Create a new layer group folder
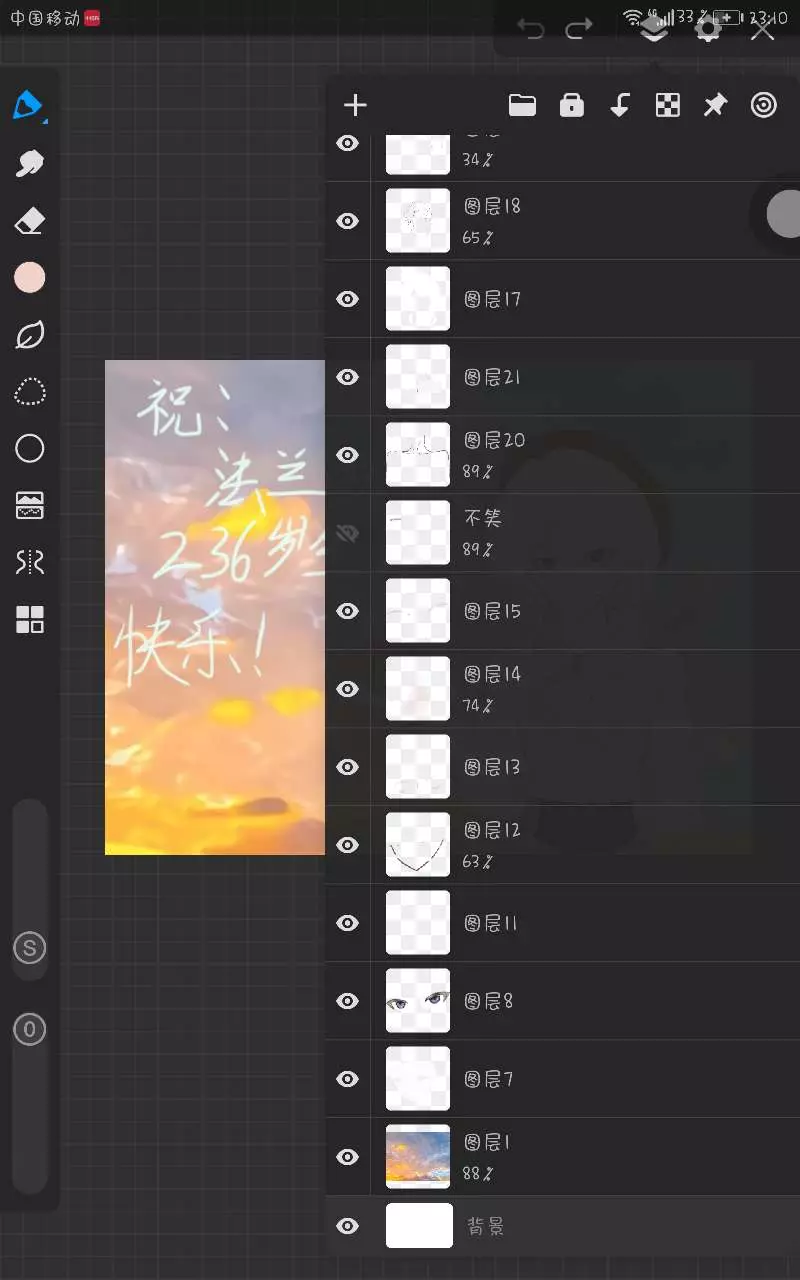800x1280 pixels. coord(522,106)
